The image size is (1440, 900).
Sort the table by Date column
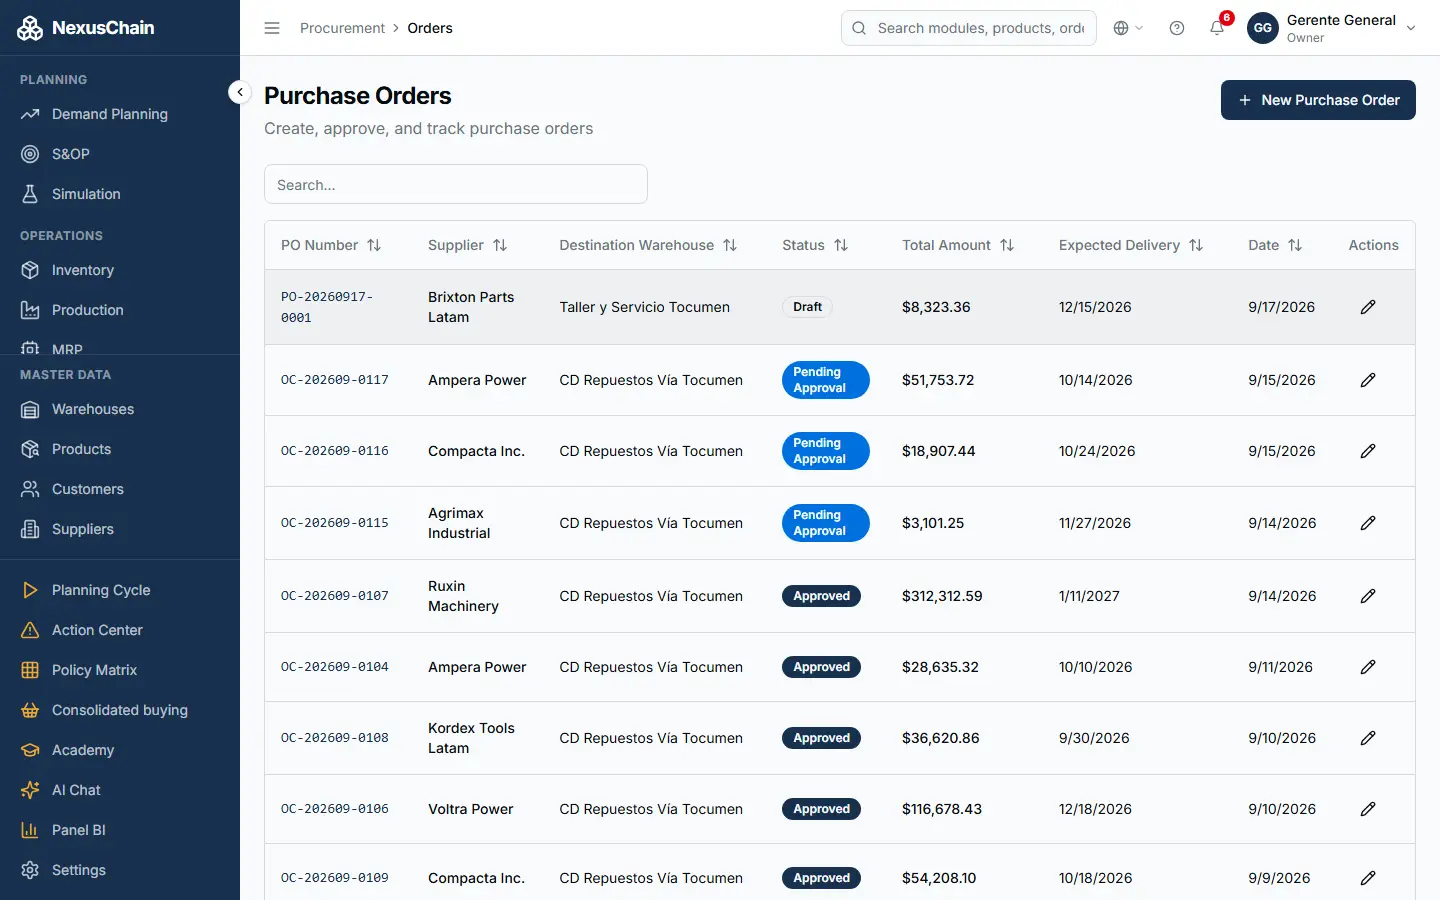tap(1275, 245)
